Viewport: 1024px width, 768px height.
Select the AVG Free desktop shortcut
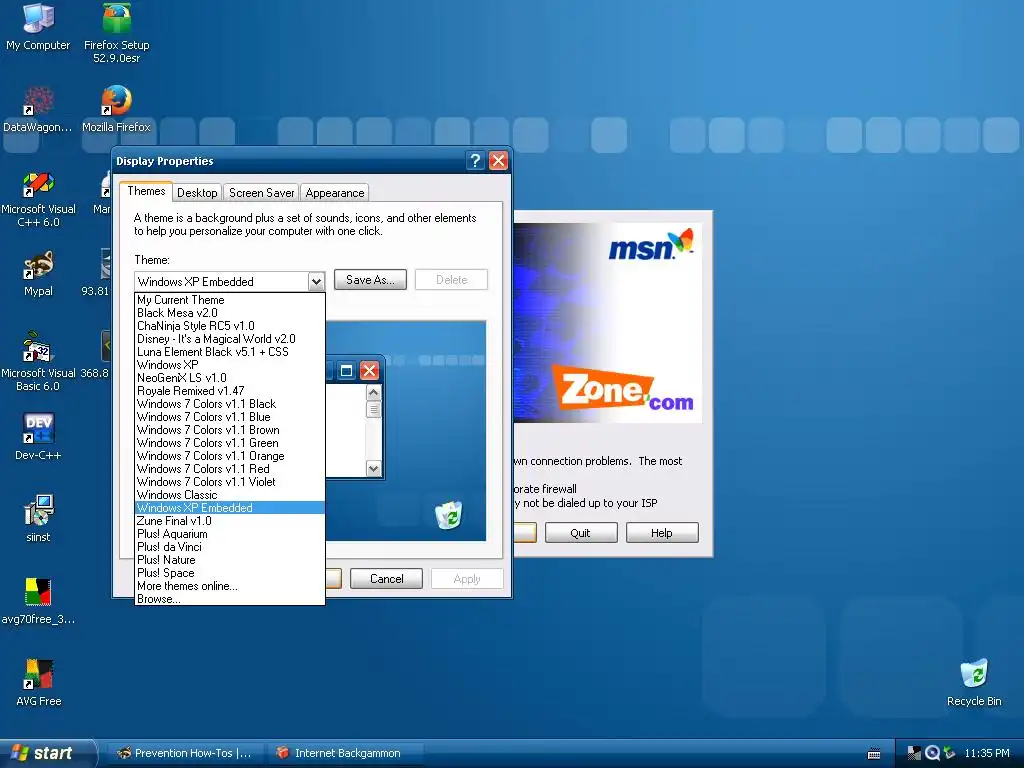point(38,682)
